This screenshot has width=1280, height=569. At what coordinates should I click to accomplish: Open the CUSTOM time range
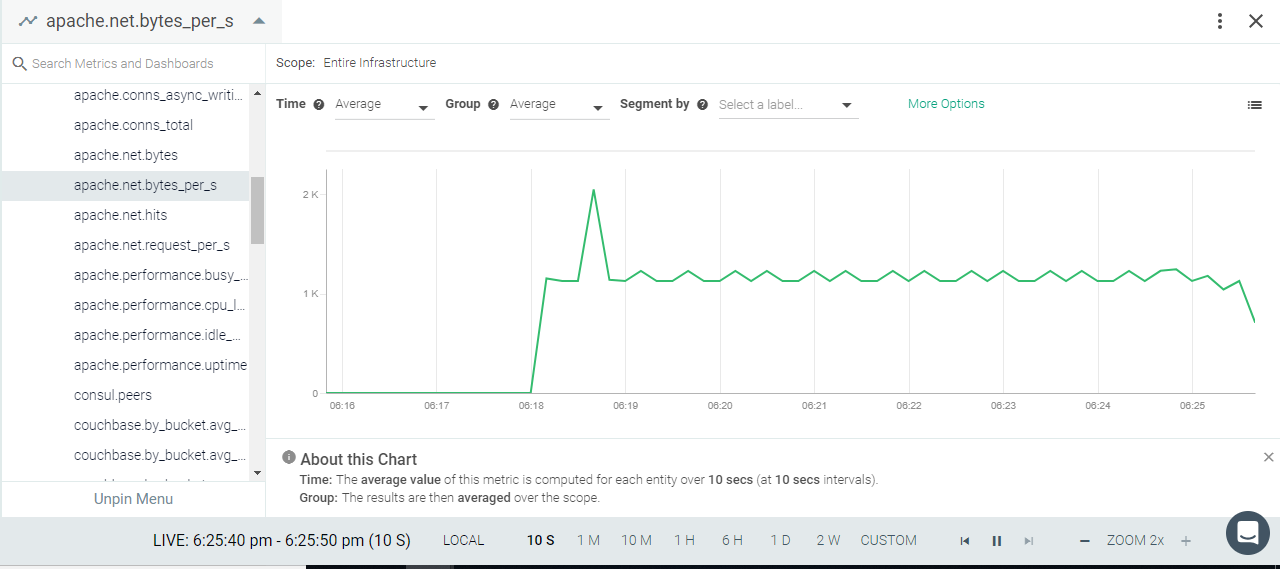click(888, 540)
